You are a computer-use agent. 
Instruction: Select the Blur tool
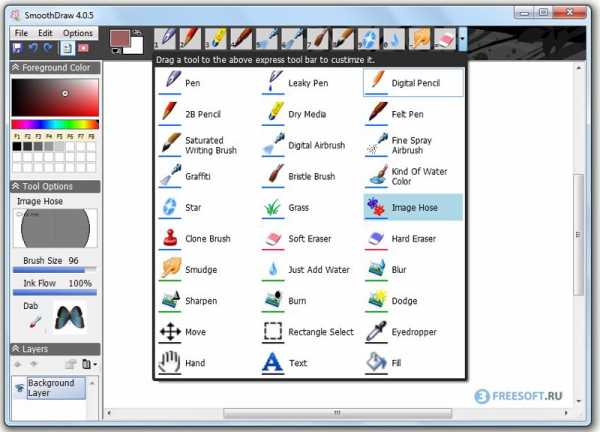413,269
